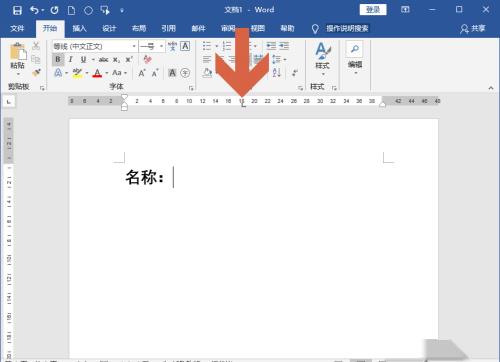Open the 文件 menu

click(x=17, y=28)
